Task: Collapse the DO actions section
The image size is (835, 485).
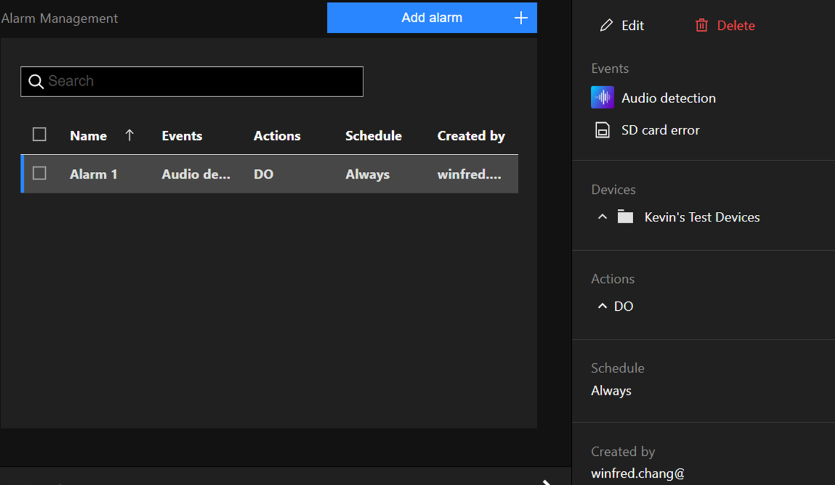Action: 602,306
